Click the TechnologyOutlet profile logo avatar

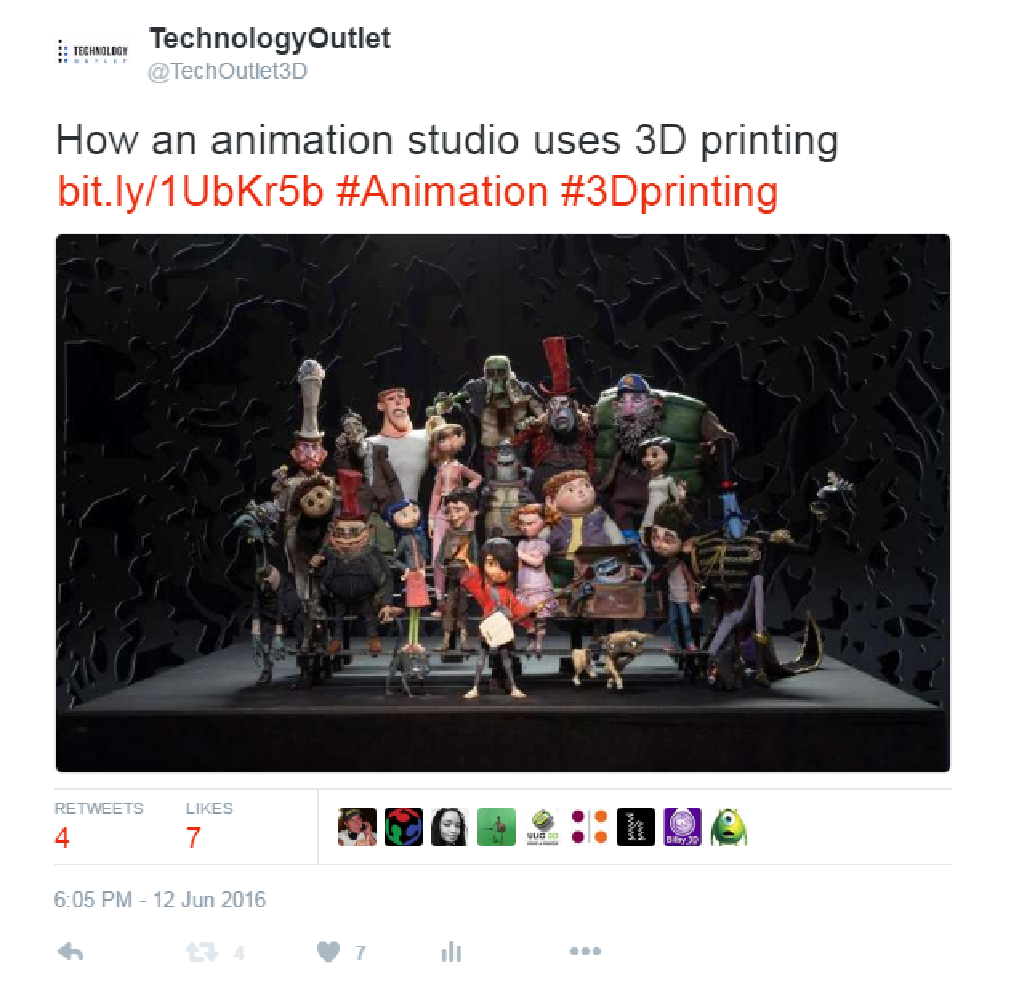click(93, 52)
